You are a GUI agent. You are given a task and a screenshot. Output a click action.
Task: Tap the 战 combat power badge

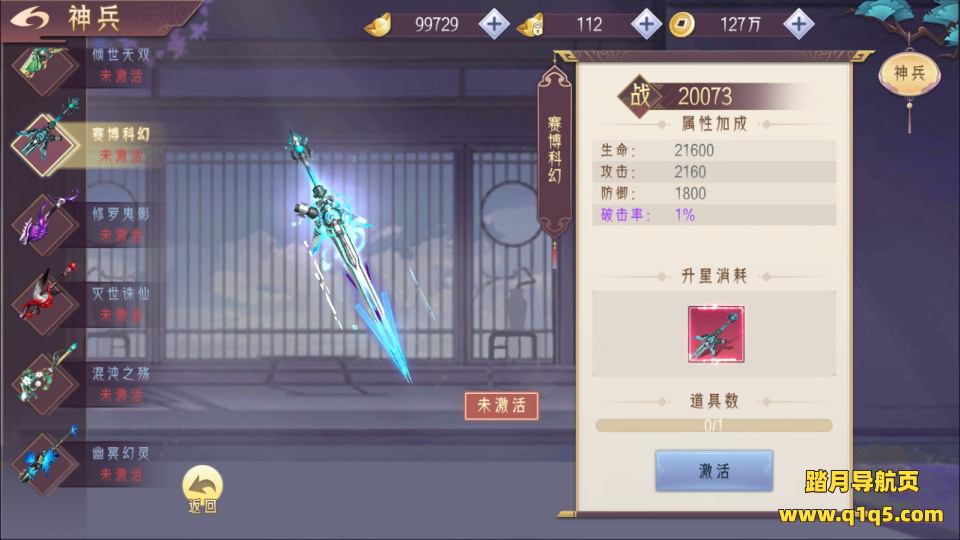[x=640, y=95]
